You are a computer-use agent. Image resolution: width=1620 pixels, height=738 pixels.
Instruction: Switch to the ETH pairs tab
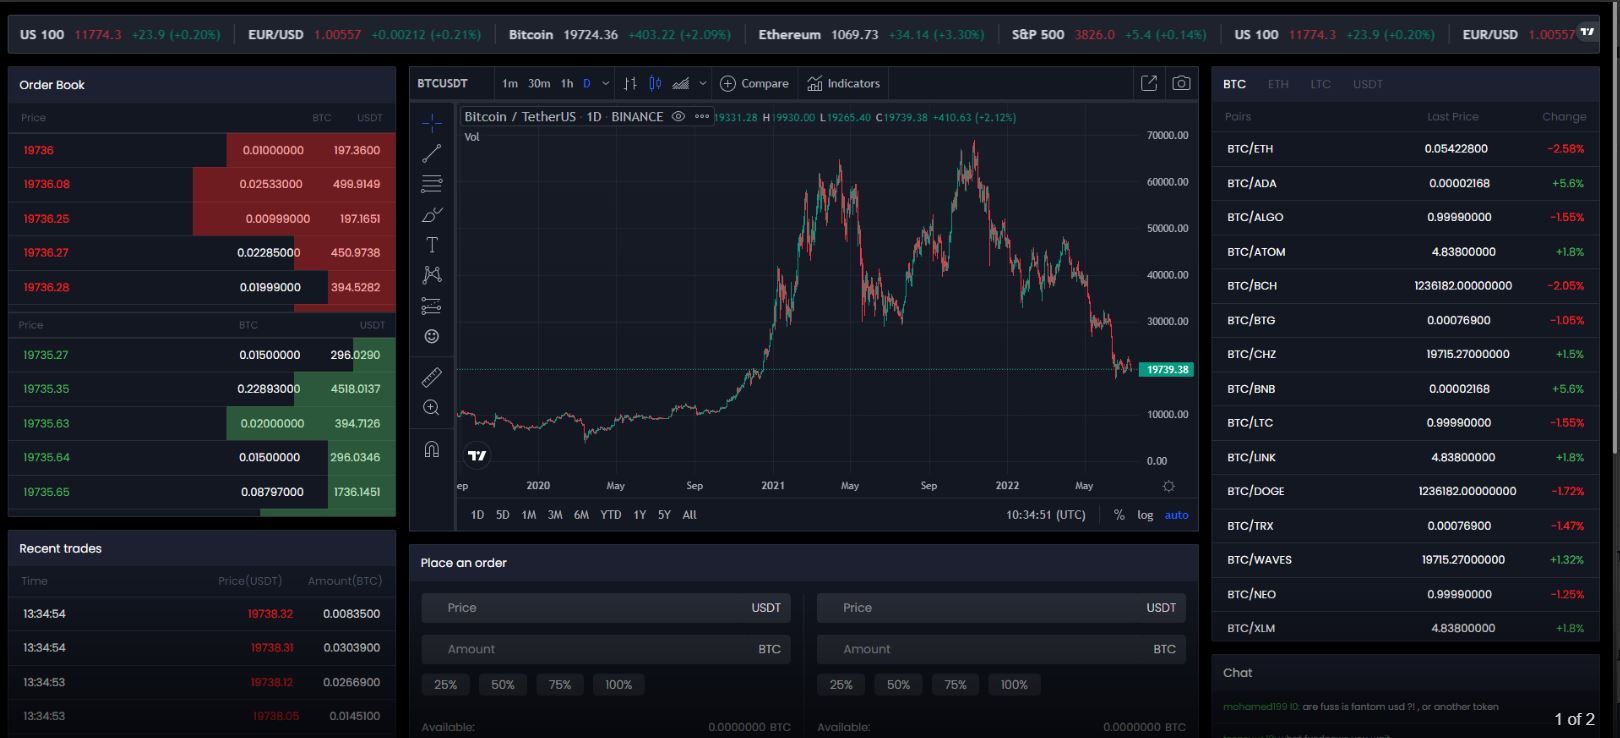1278,84
